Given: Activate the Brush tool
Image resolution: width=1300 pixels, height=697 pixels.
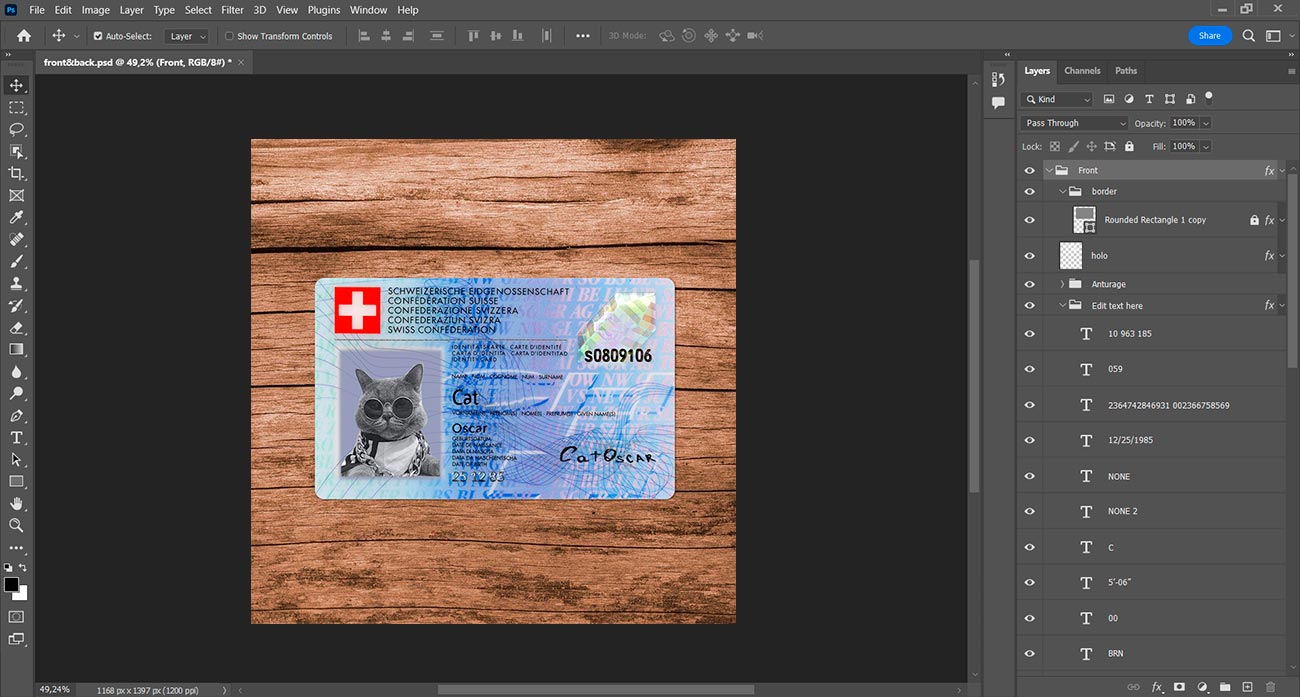Looking at the screenshot, I should (x=17, y=262).
